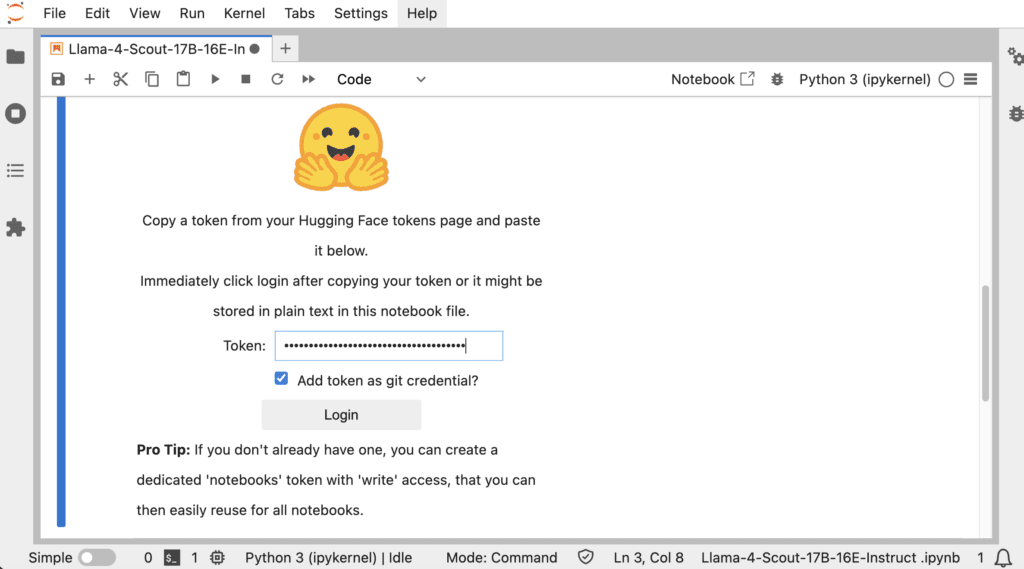Cut the selected cell using scissors icon
The width and height of the screenshot is (1024, 569).
click(120, 79)
